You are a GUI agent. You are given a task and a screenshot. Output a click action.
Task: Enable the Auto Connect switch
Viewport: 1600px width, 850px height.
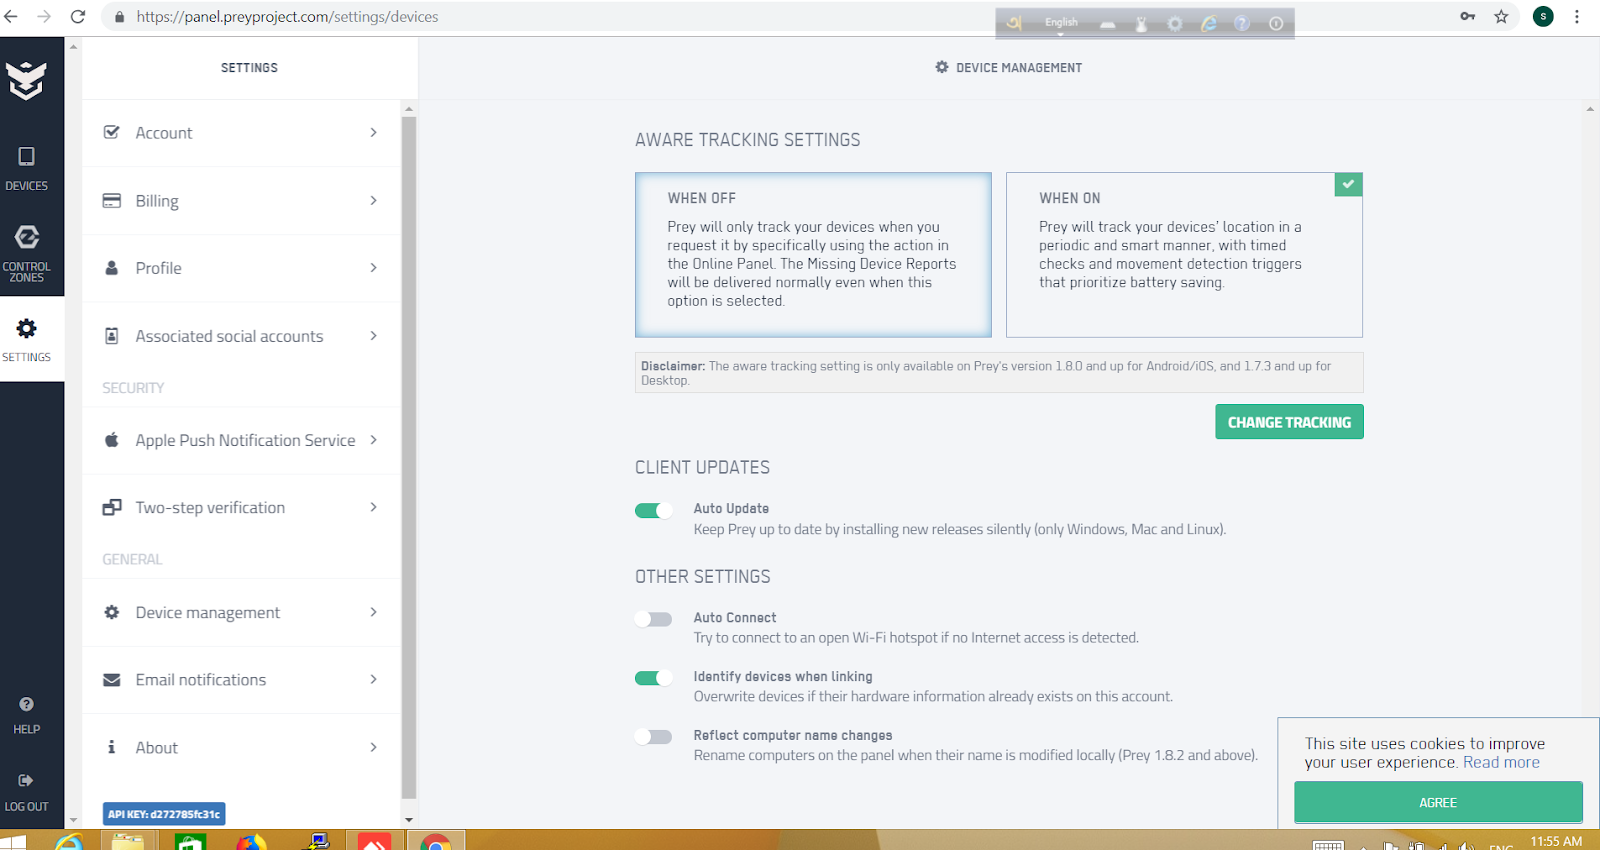(x=653, y=619)
